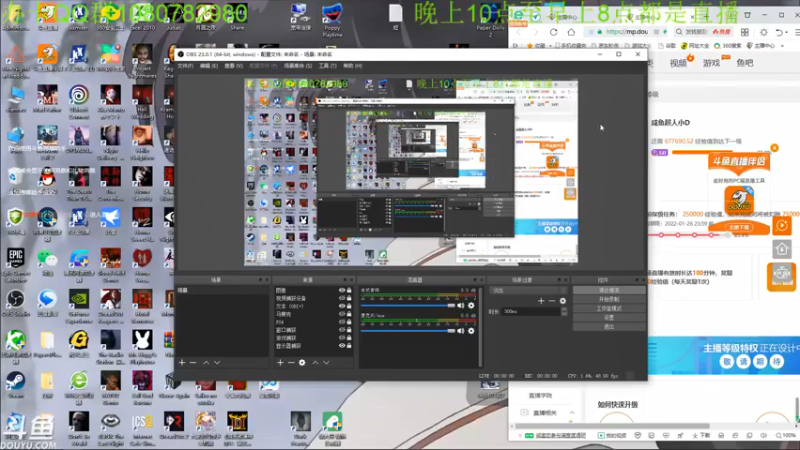Add a new source with plus icon
The height and width of the screenshot is (450, 800).
click(x=280, y=362)
